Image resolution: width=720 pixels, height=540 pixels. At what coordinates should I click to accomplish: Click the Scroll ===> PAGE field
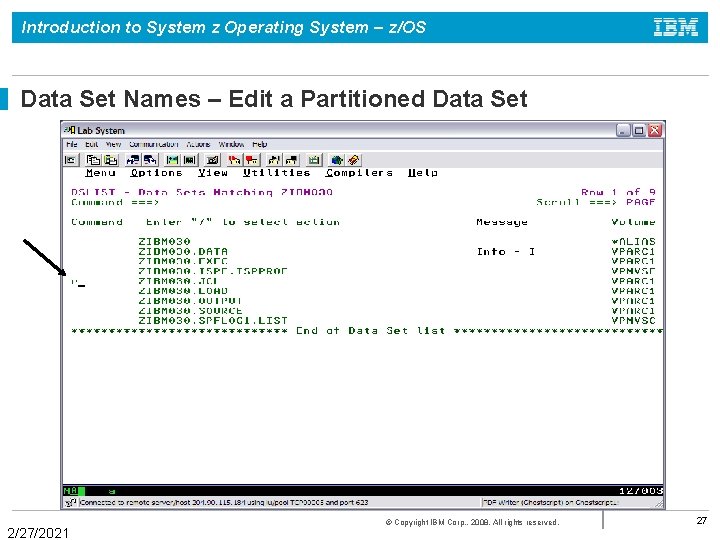pos(641,202)
